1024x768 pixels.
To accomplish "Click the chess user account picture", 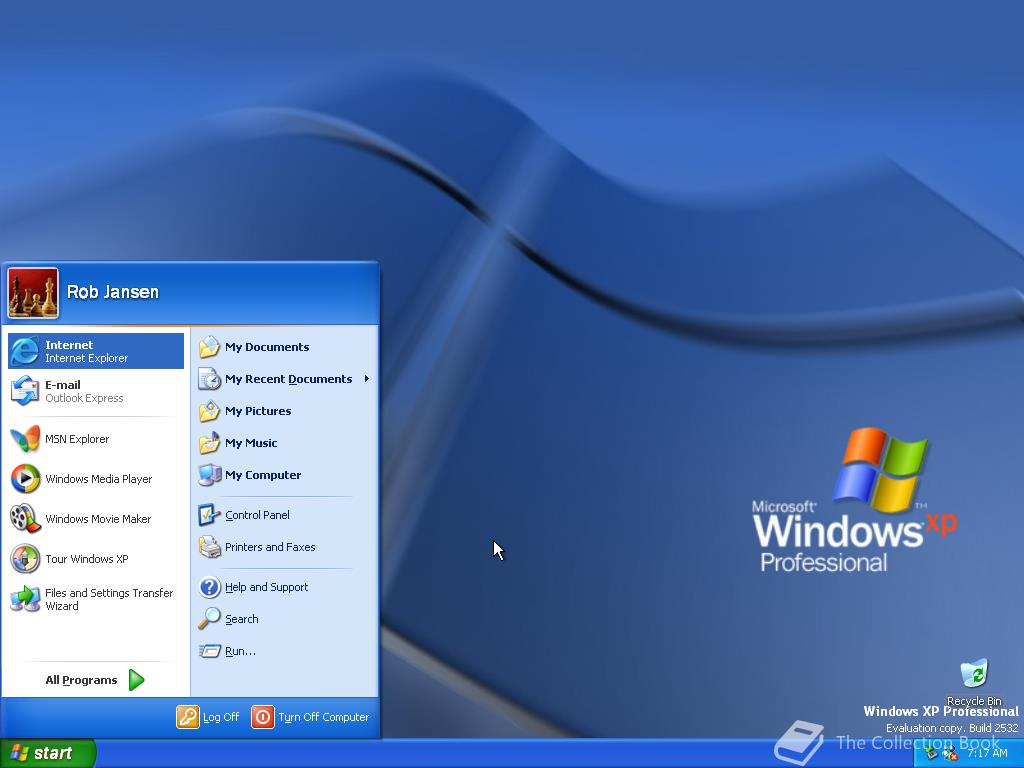I will click(x=33, y=293).
